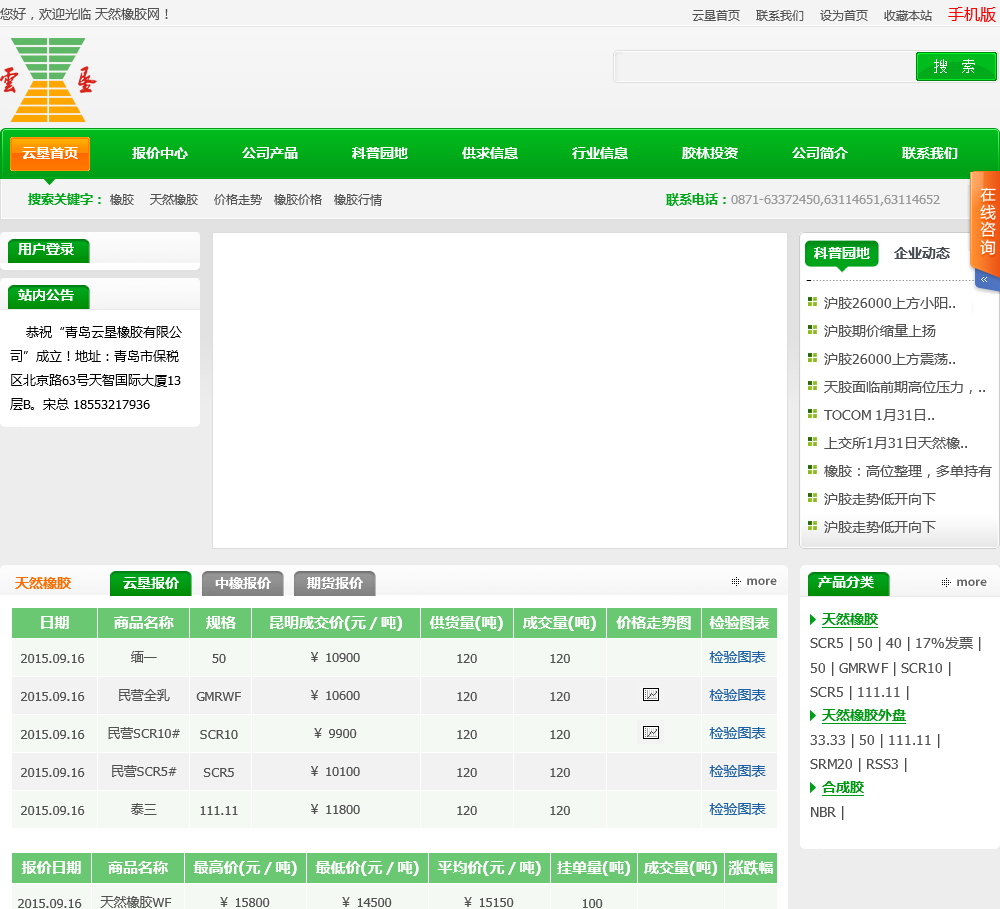Open 合成胶 product category
Image resolution: width=1000 pixels, height=909 pixels.
pos(842,787)
